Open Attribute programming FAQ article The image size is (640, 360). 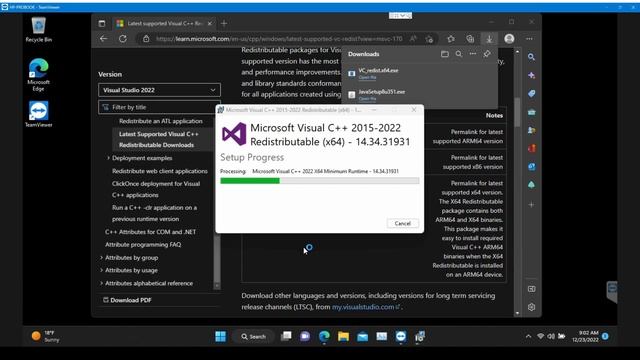pos(143,244)
